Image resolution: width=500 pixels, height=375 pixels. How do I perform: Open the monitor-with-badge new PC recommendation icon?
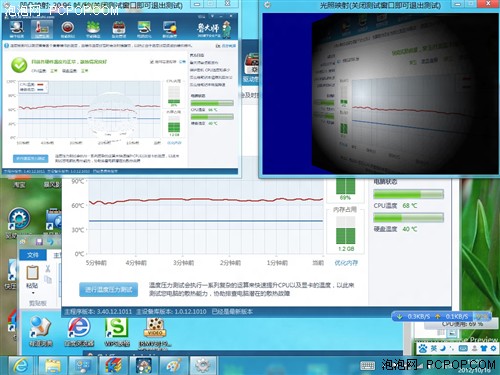click(170, 29)
